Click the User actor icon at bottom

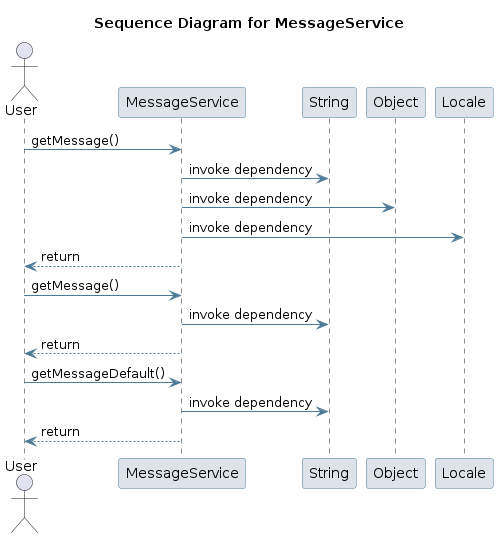pyautogui.click(x=24, y=504)
